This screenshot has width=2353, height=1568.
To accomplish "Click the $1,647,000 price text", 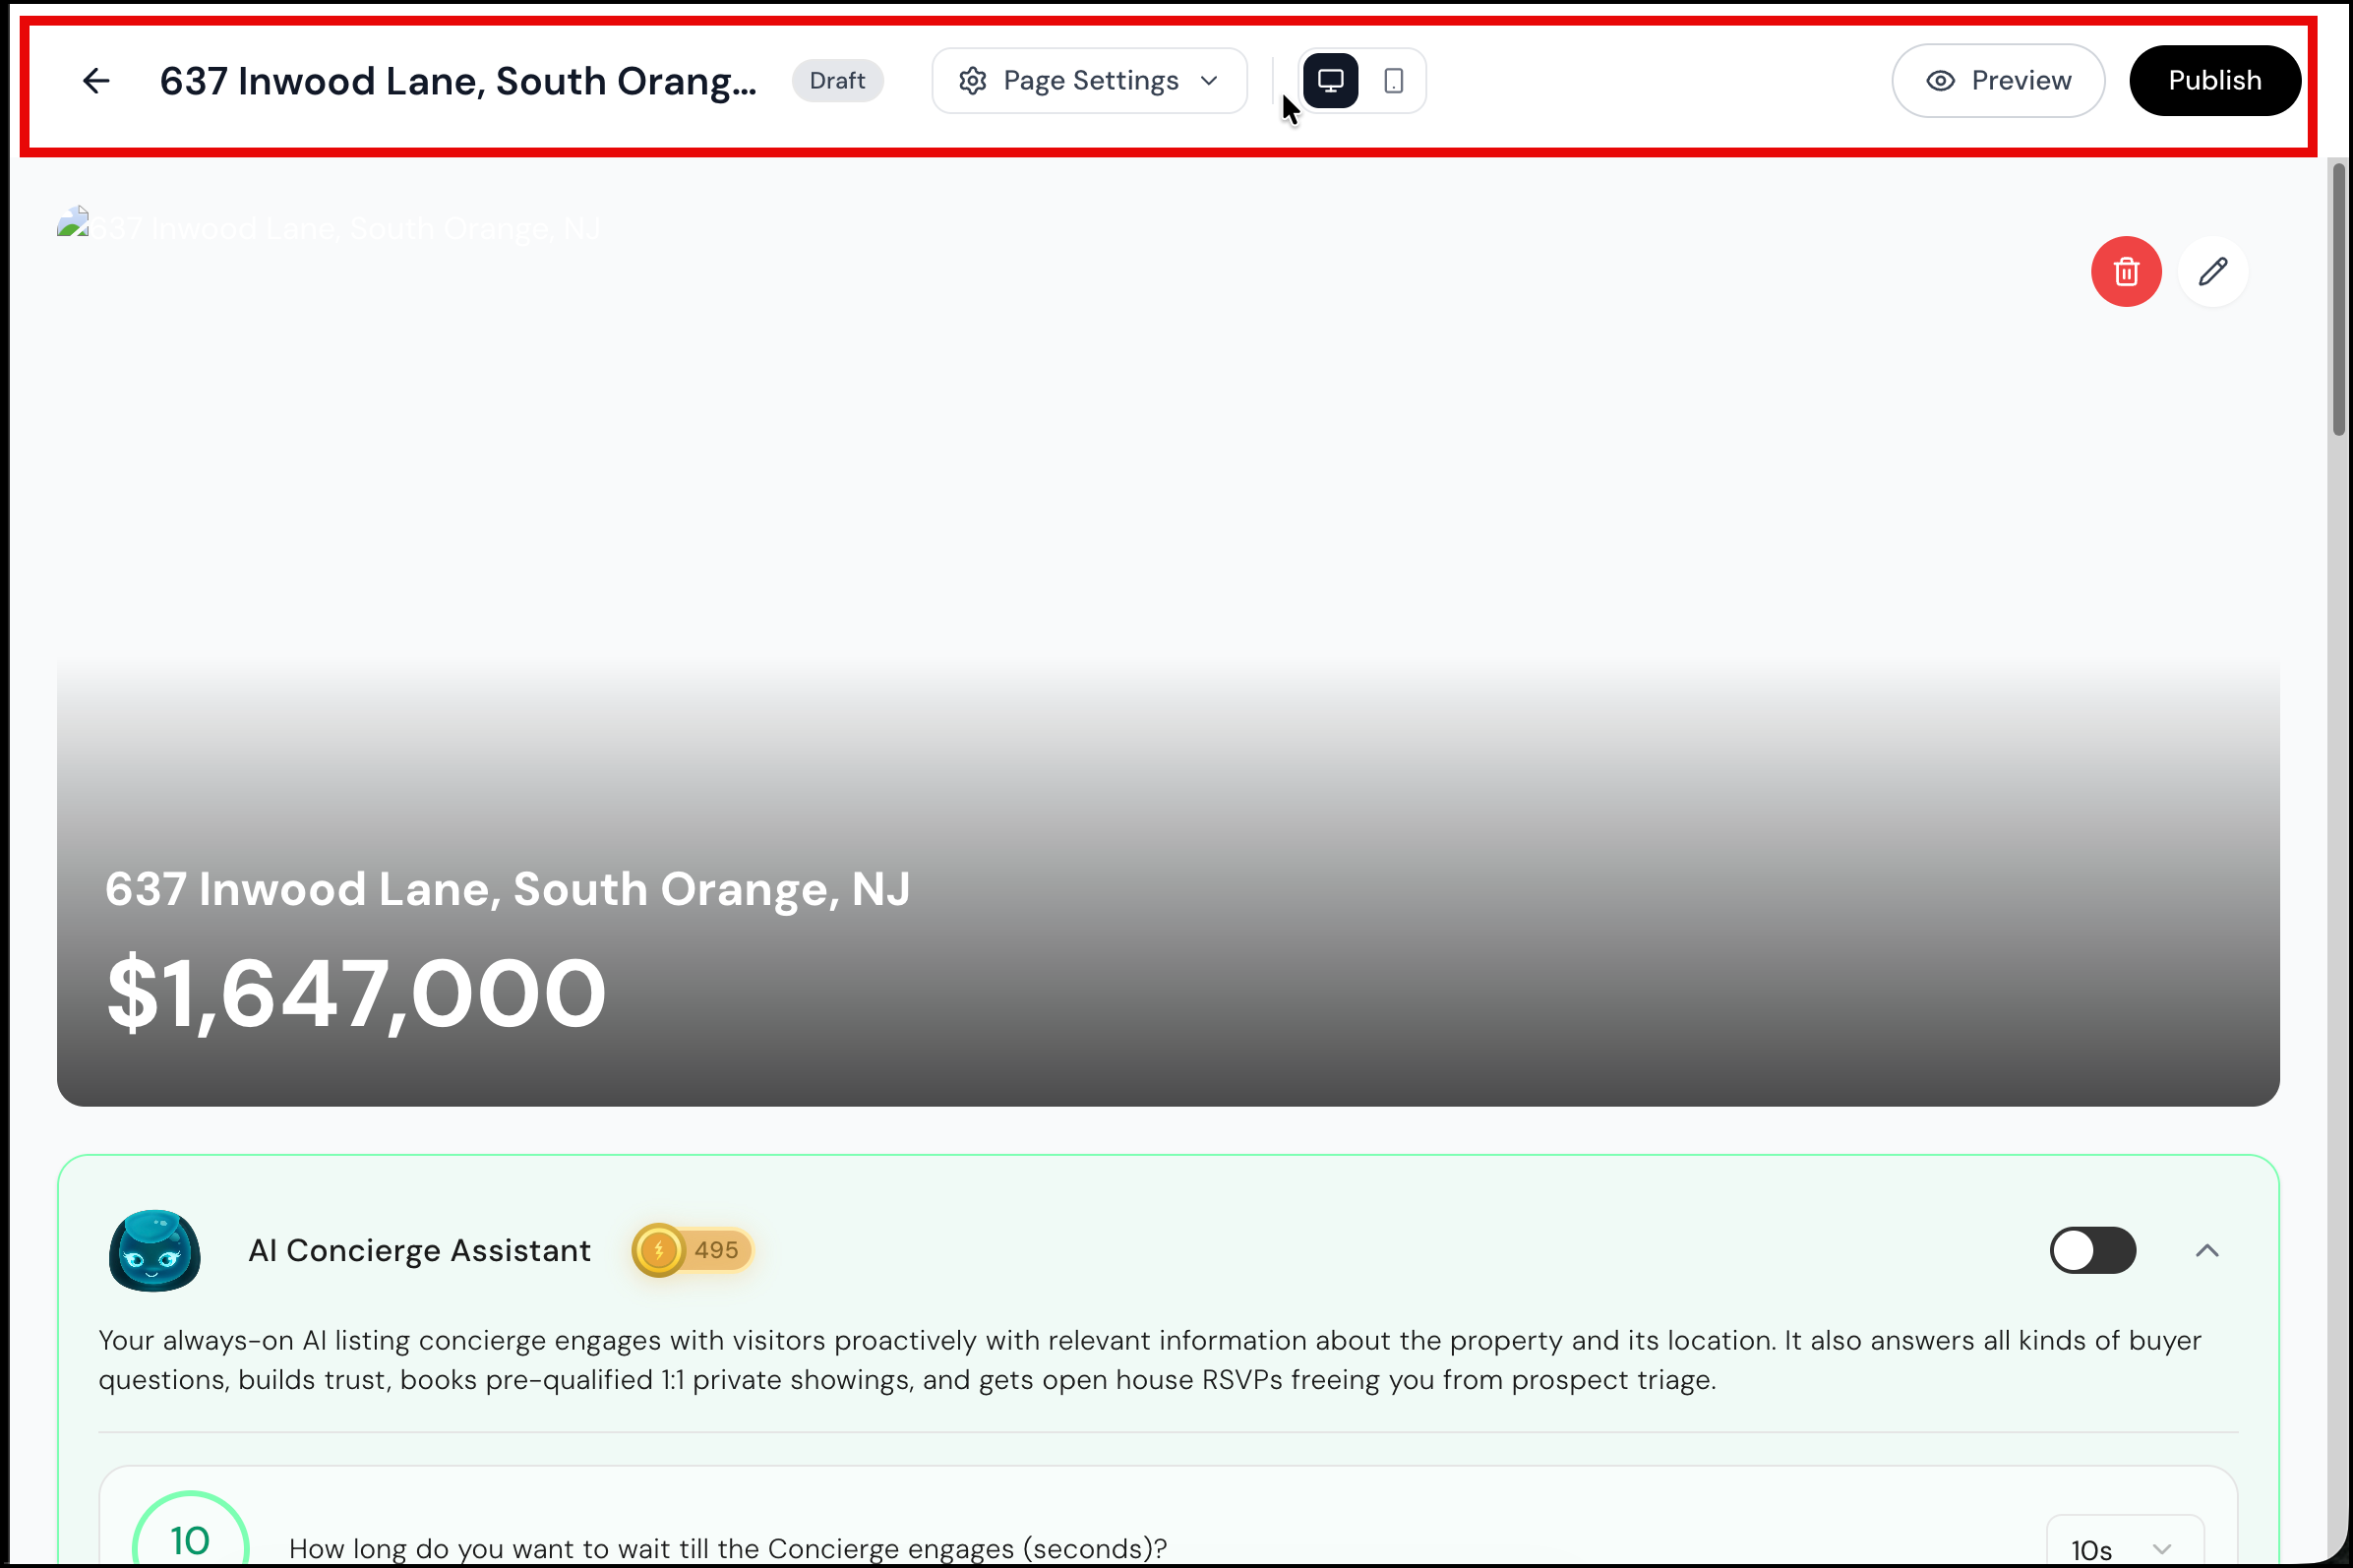I will [x=356, y=993].
